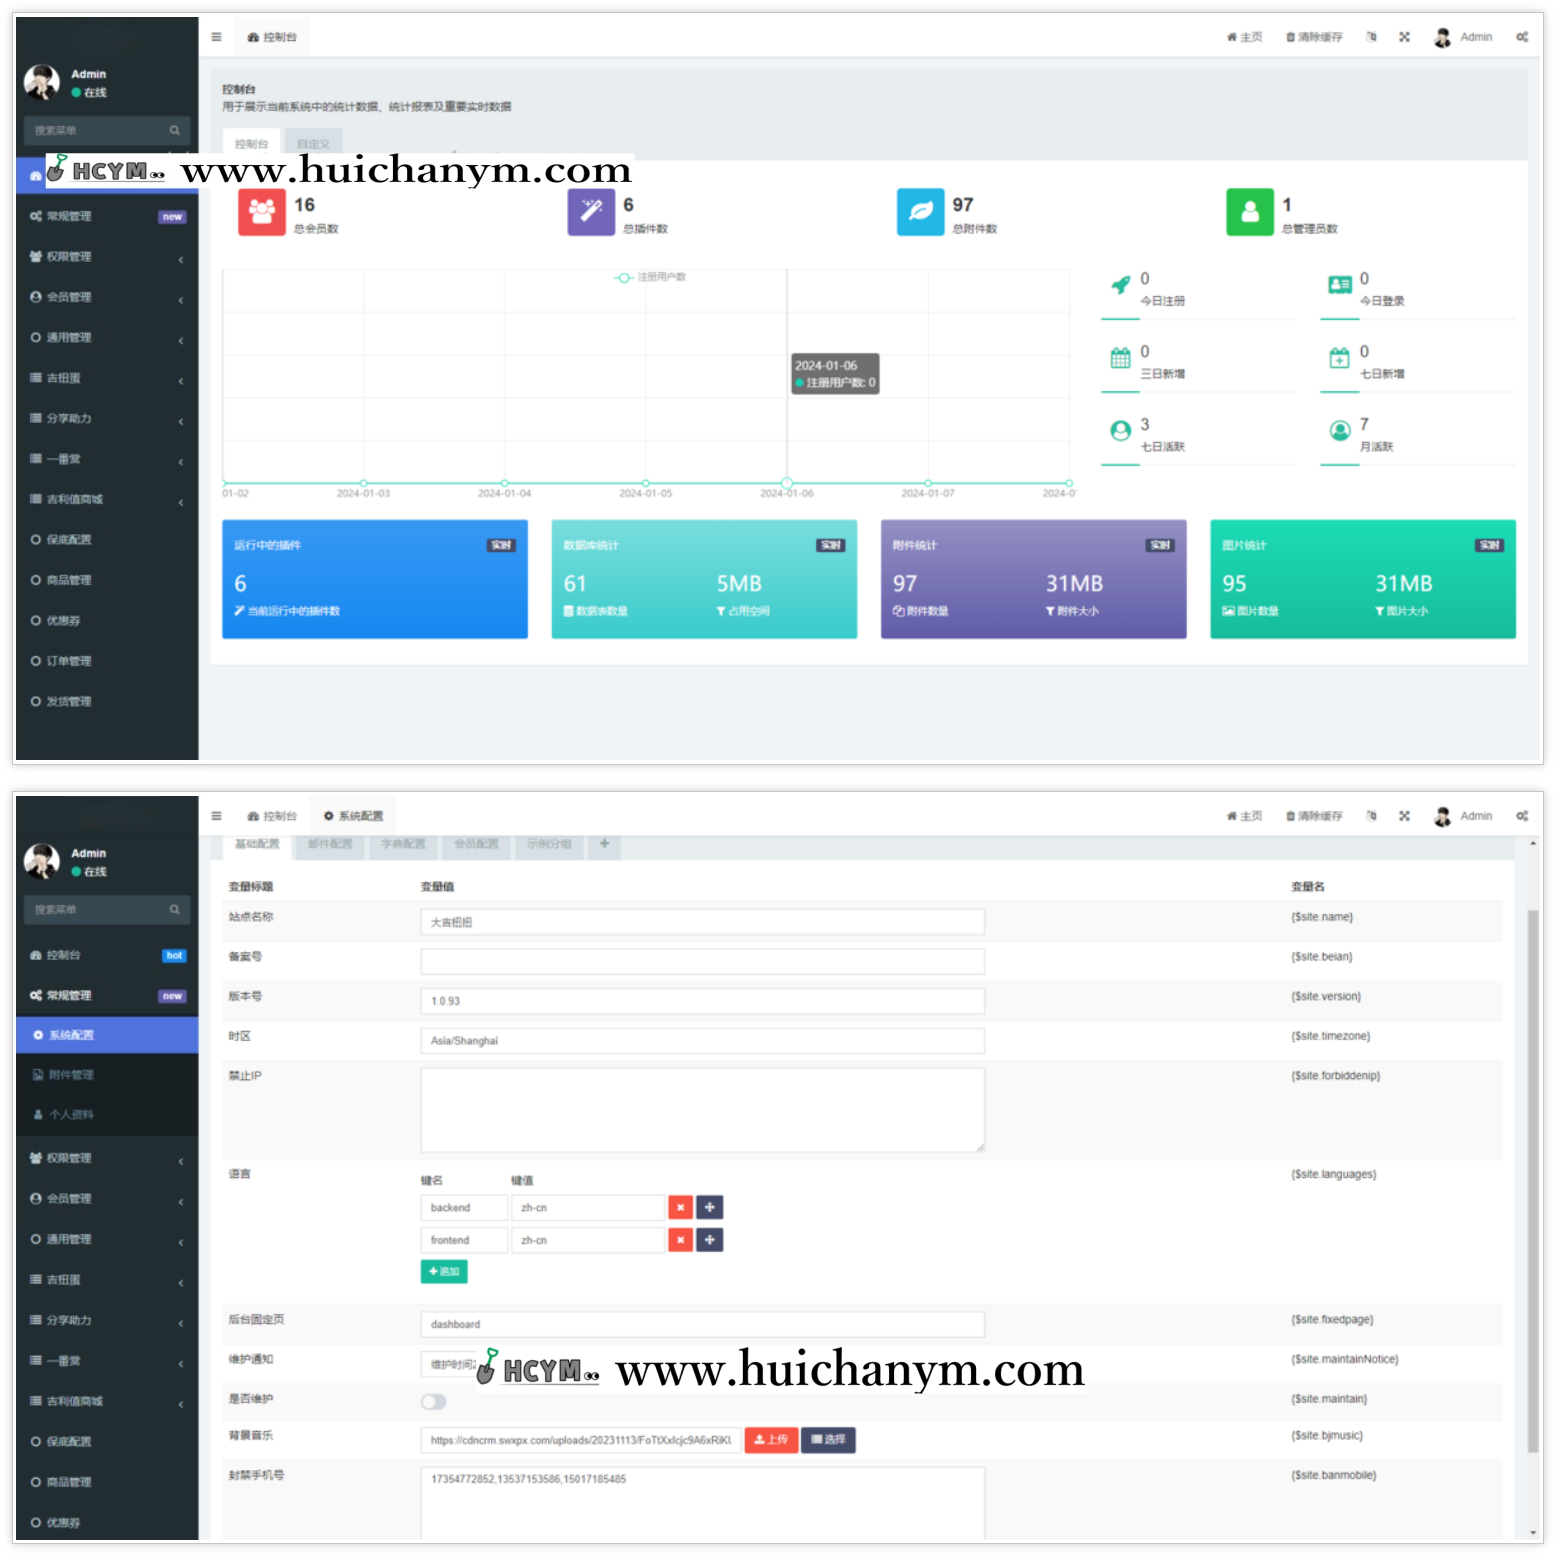Click the settings page vertical scrollbar
Image resolution: width=1564 pixels, height=1559 pixels.
pyautogui.click(x=1533, y=1180)
